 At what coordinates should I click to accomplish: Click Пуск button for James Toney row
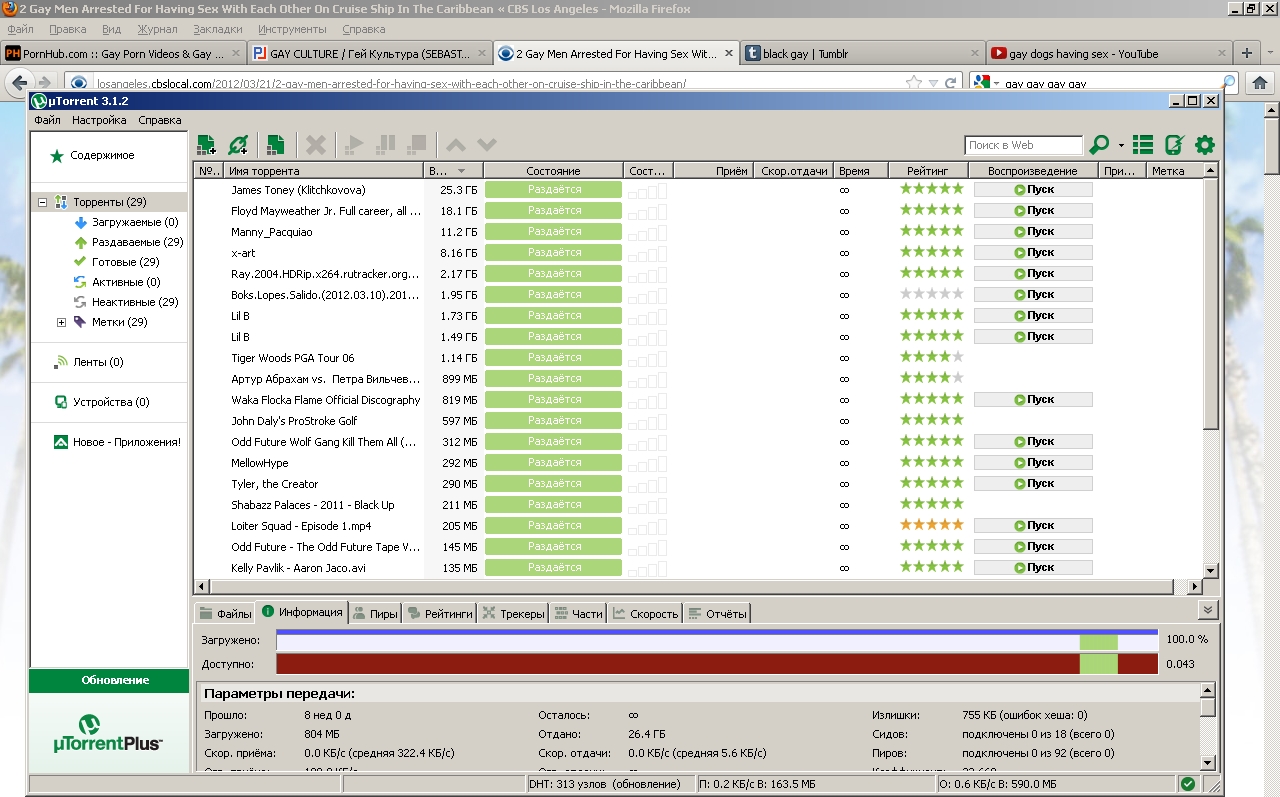coord(1033,189)
